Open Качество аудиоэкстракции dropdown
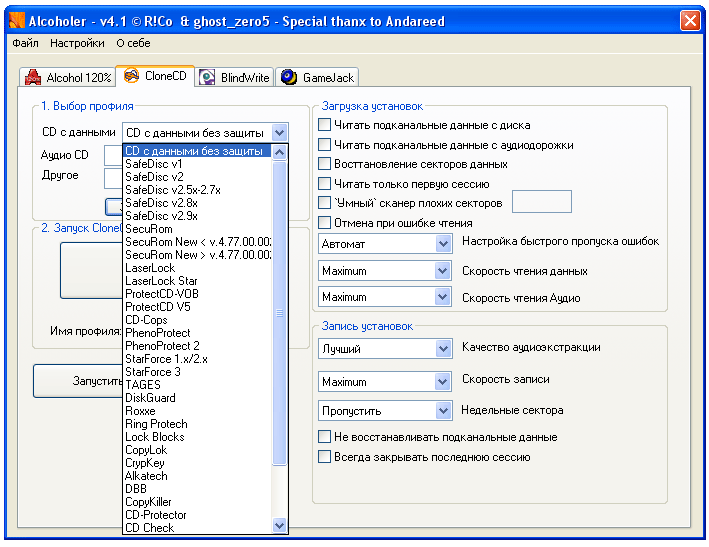Image resolution: width=709 pixels, height=547 pixels. point(443,349)
